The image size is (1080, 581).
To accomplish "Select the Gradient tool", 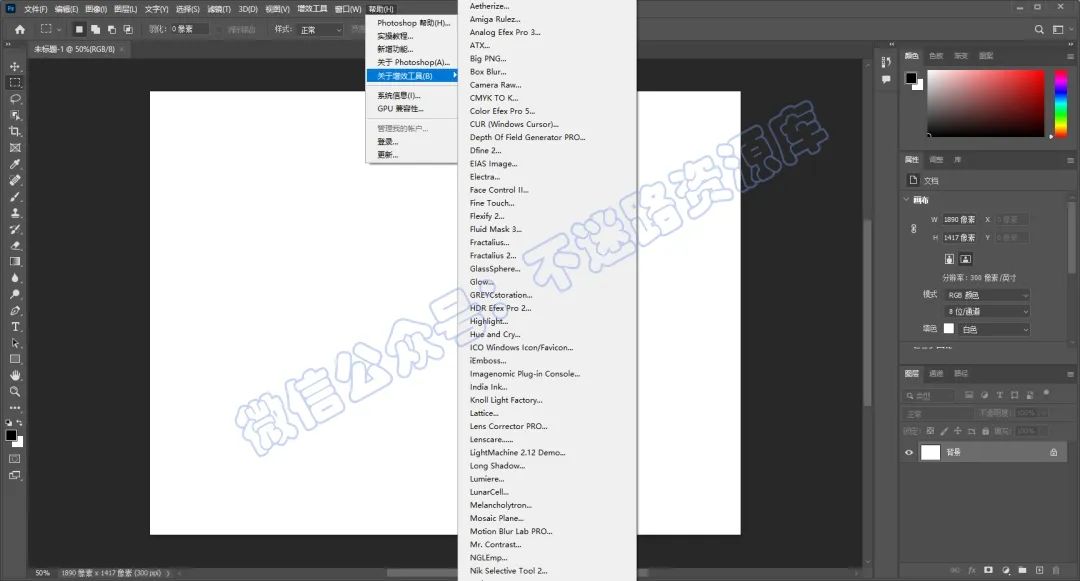I will 14,262.
